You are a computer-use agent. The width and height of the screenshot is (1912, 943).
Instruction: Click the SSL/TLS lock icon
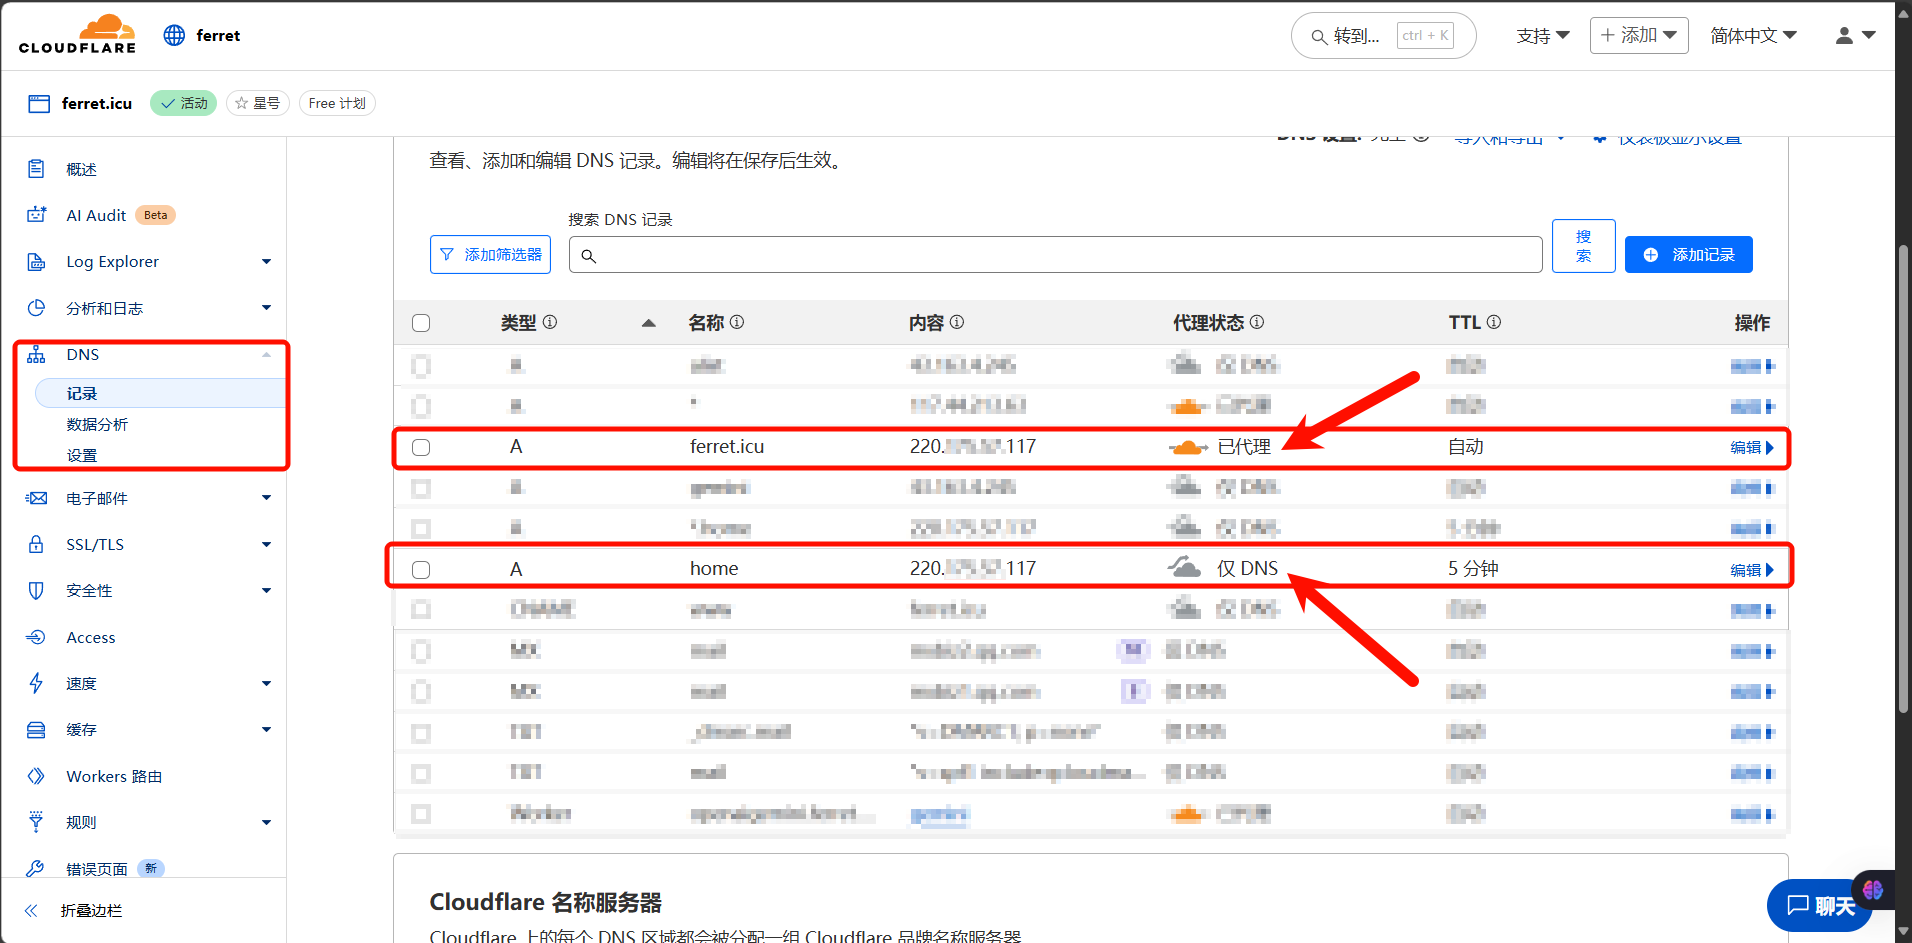[x=36, y=544]
